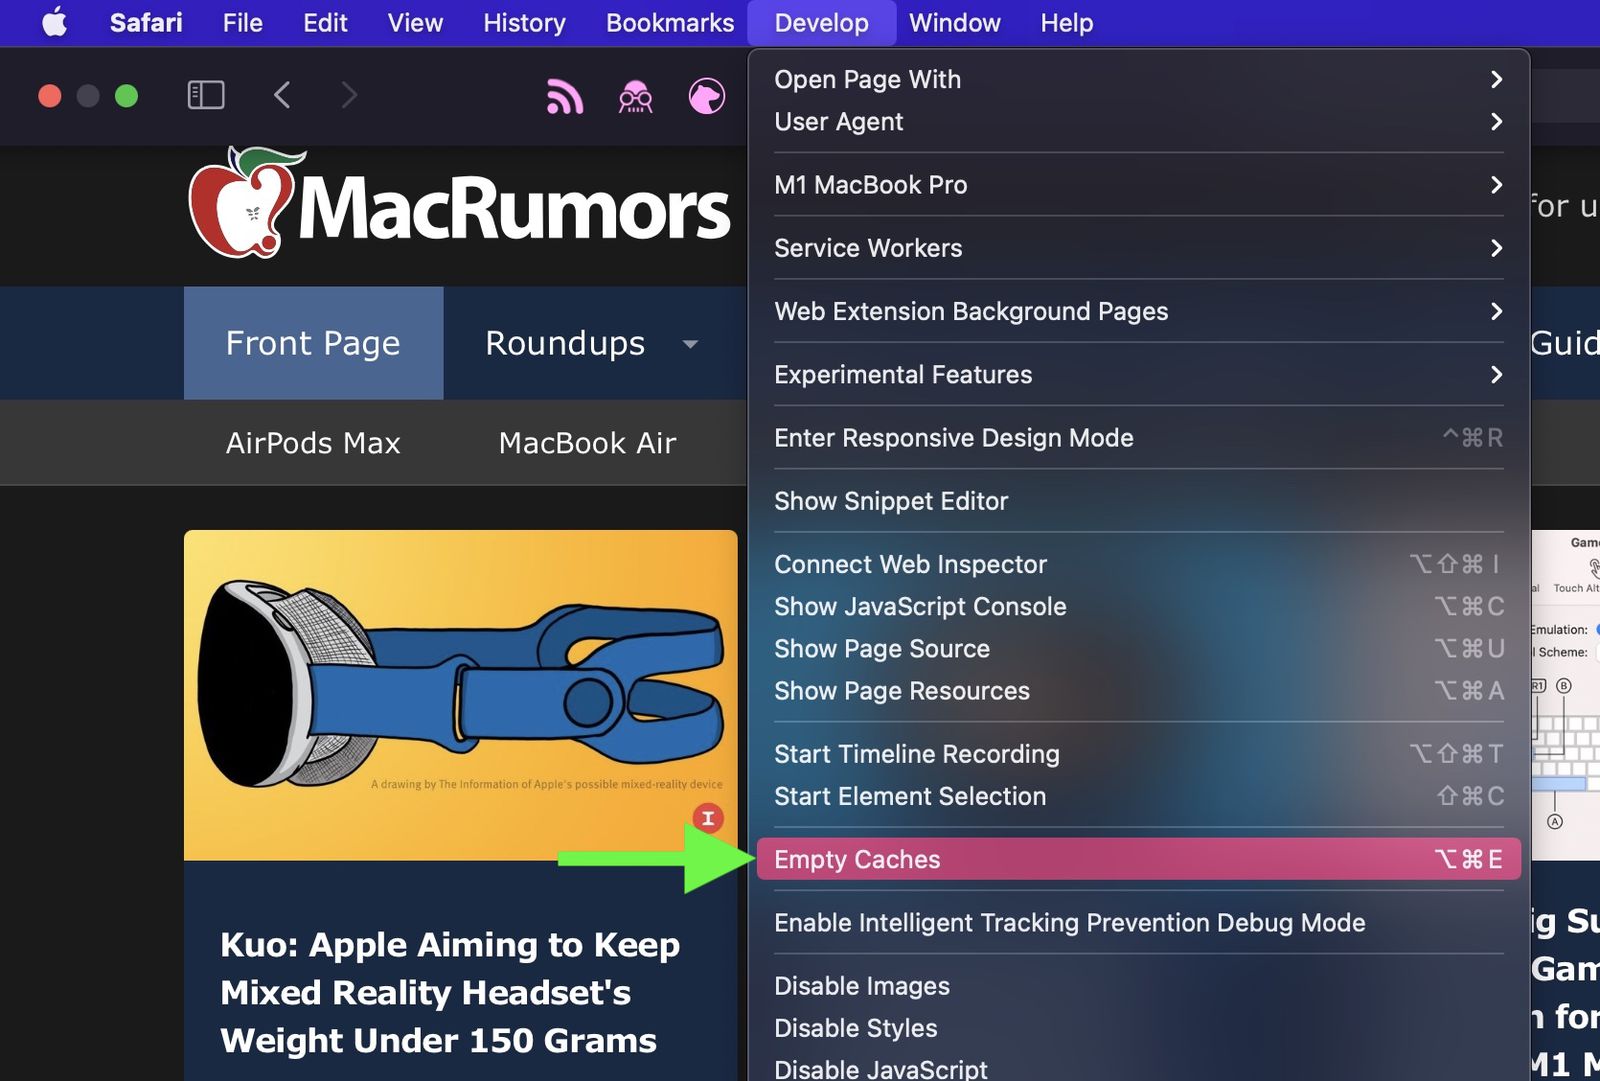The width and height of the screenshot is (1600, 1081).
Task: Expand the Open Page With submenu
Action: pos(1139,79)
